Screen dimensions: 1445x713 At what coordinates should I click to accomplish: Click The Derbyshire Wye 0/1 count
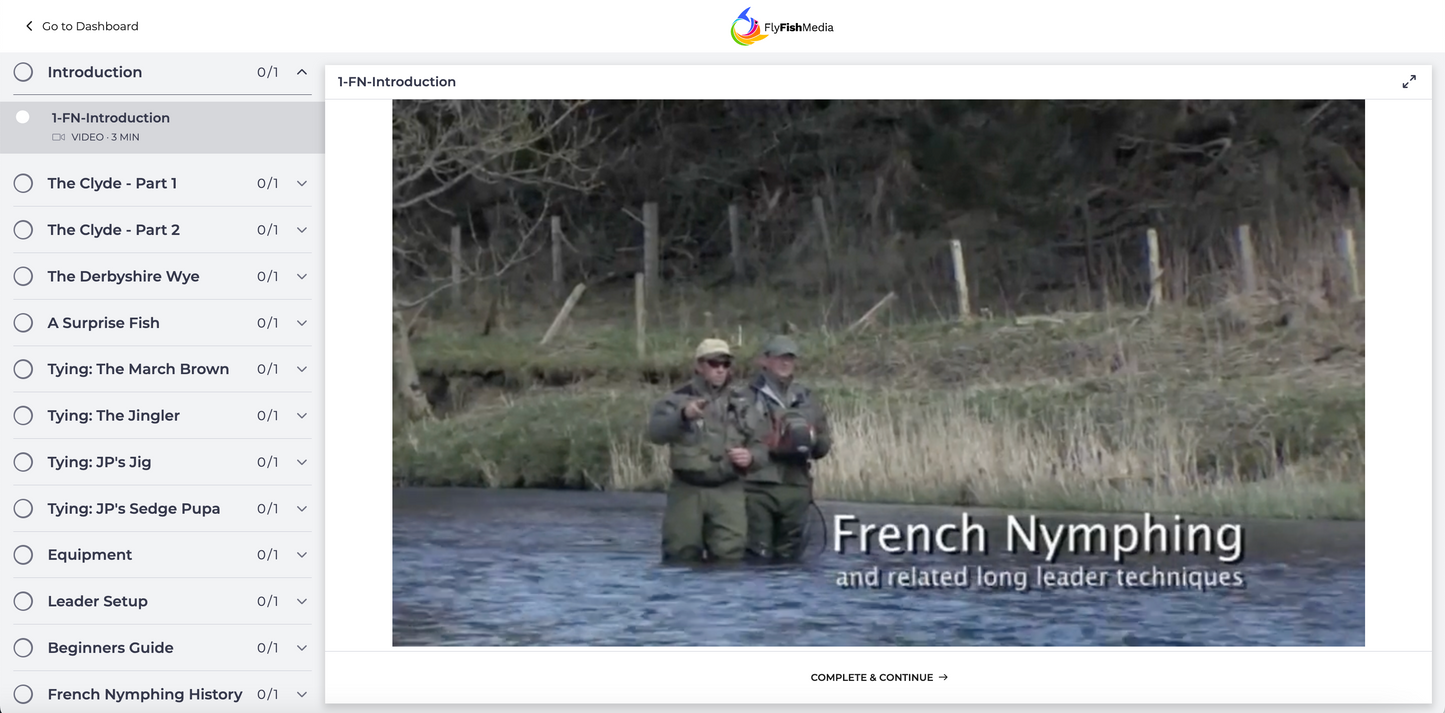[268, 276]
